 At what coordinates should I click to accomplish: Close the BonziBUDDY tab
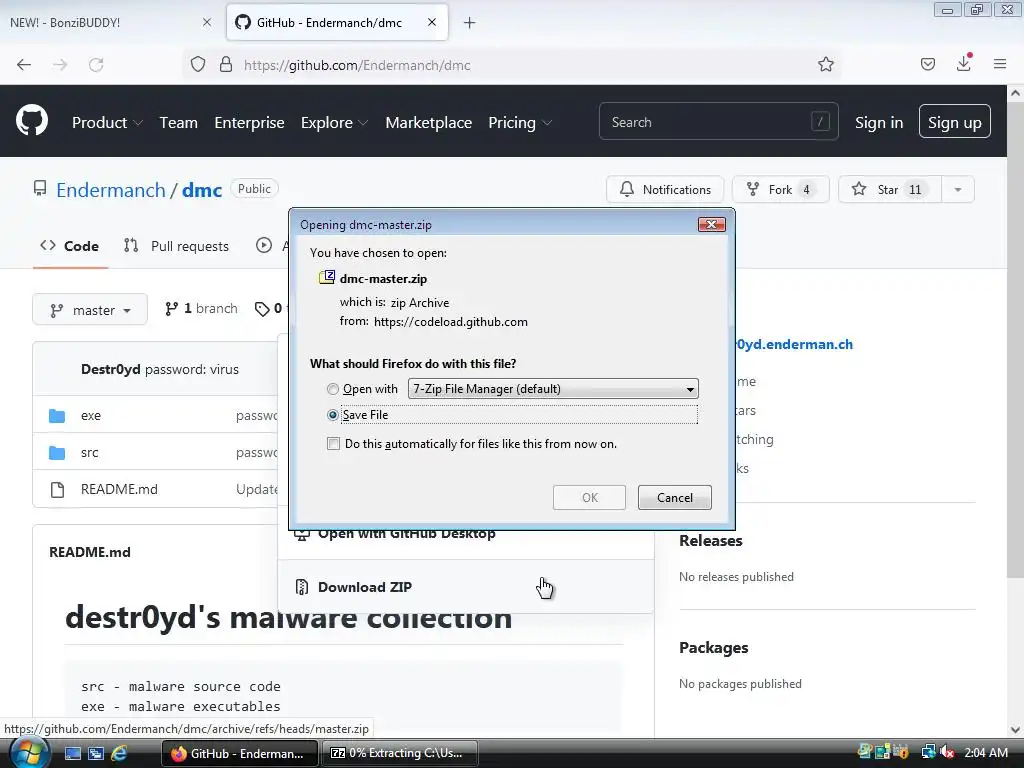(x=207, y=23)
